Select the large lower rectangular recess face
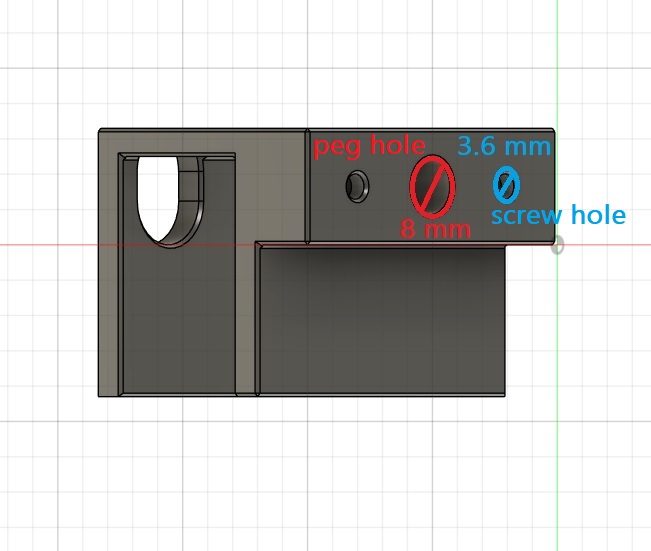 (x=382, y=320)
